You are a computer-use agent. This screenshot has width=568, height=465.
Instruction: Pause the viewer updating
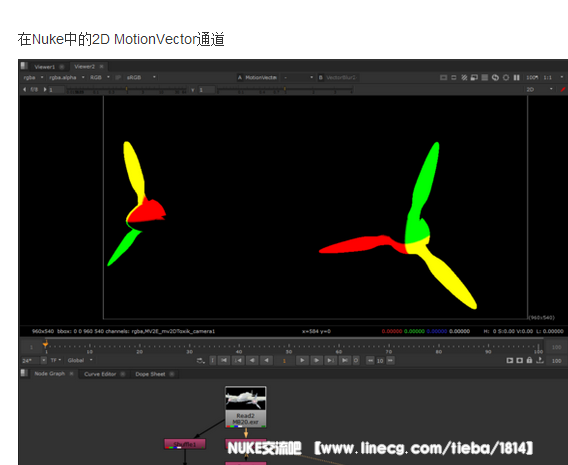[x=517, y=78]
